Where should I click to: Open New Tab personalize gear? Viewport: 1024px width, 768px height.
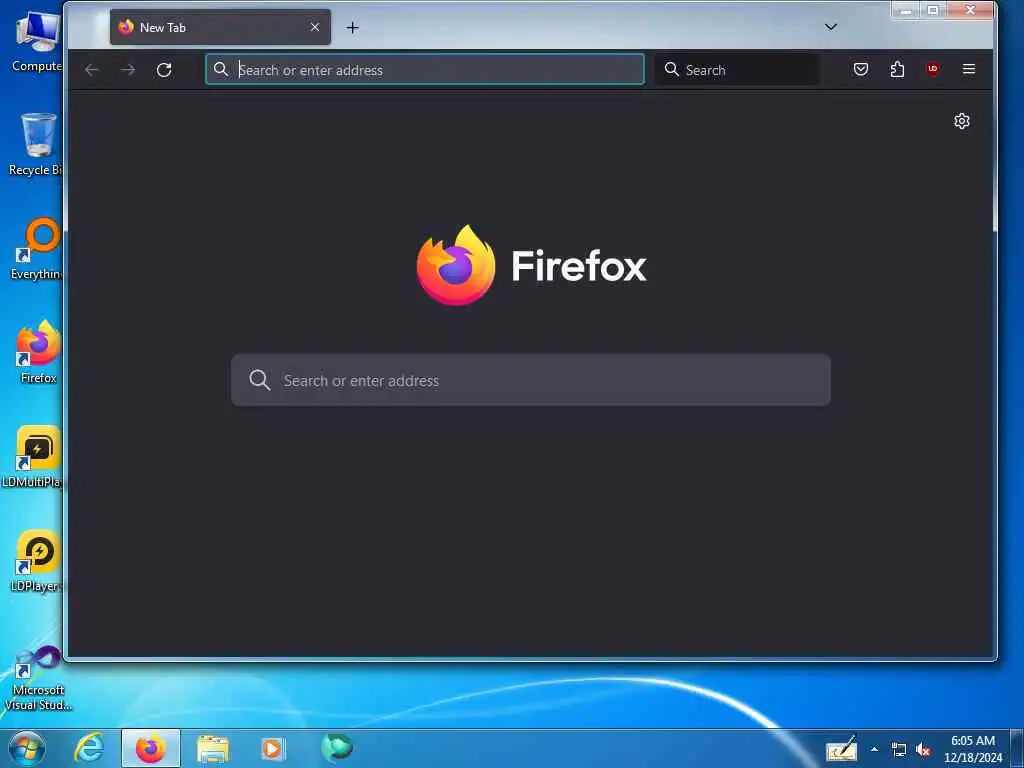961,121
